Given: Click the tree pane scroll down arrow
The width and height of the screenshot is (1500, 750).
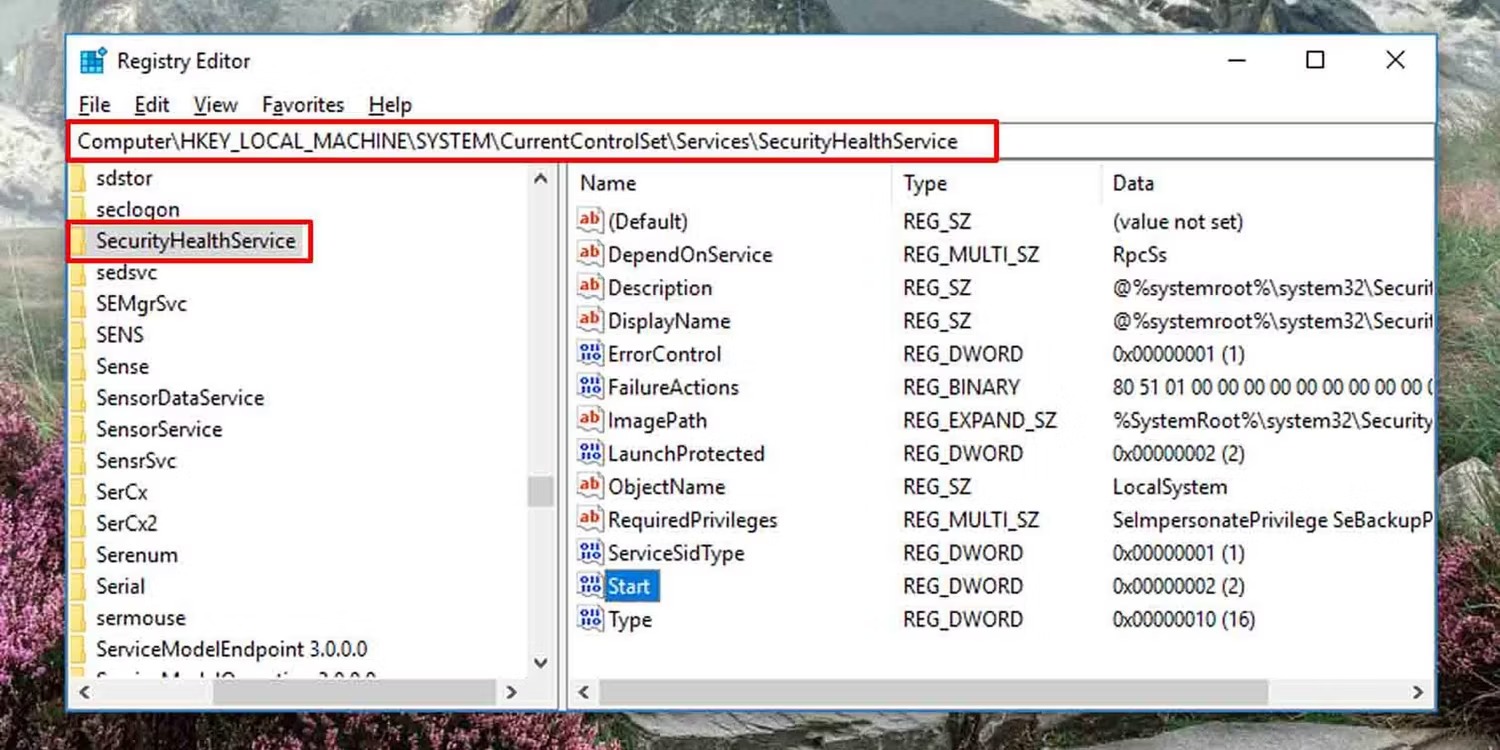Looking at the screenshot, I should point(541,662).
